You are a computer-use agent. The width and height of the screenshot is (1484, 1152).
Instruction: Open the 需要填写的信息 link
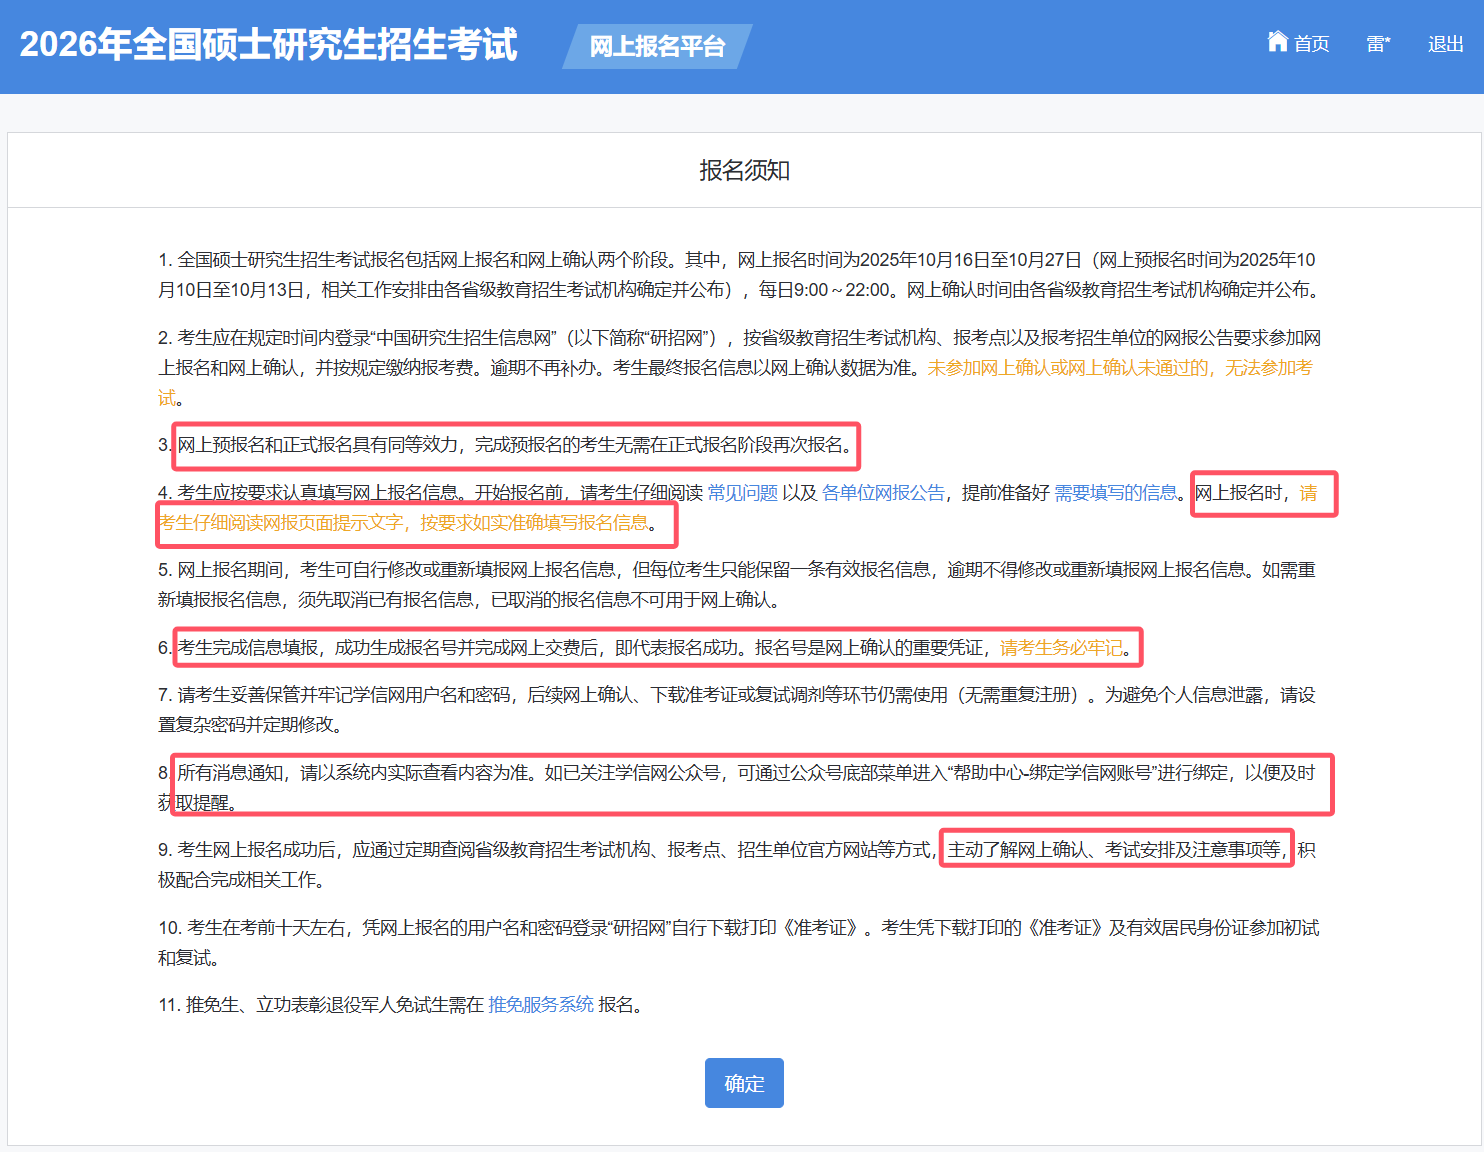tap(1115, 493)
